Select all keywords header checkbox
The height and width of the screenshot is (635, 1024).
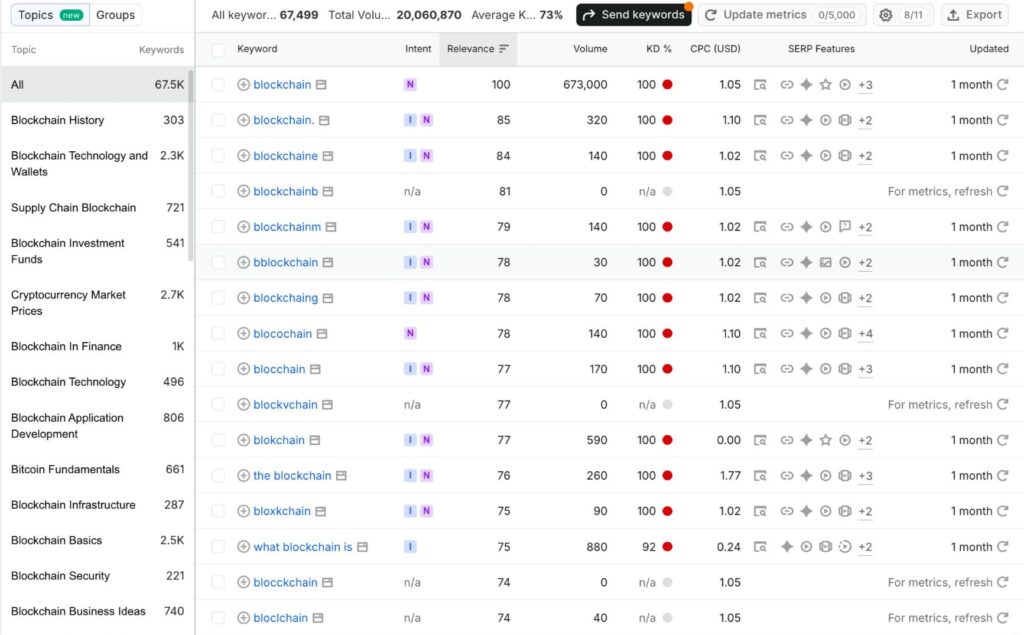click(x=218, y=50)
